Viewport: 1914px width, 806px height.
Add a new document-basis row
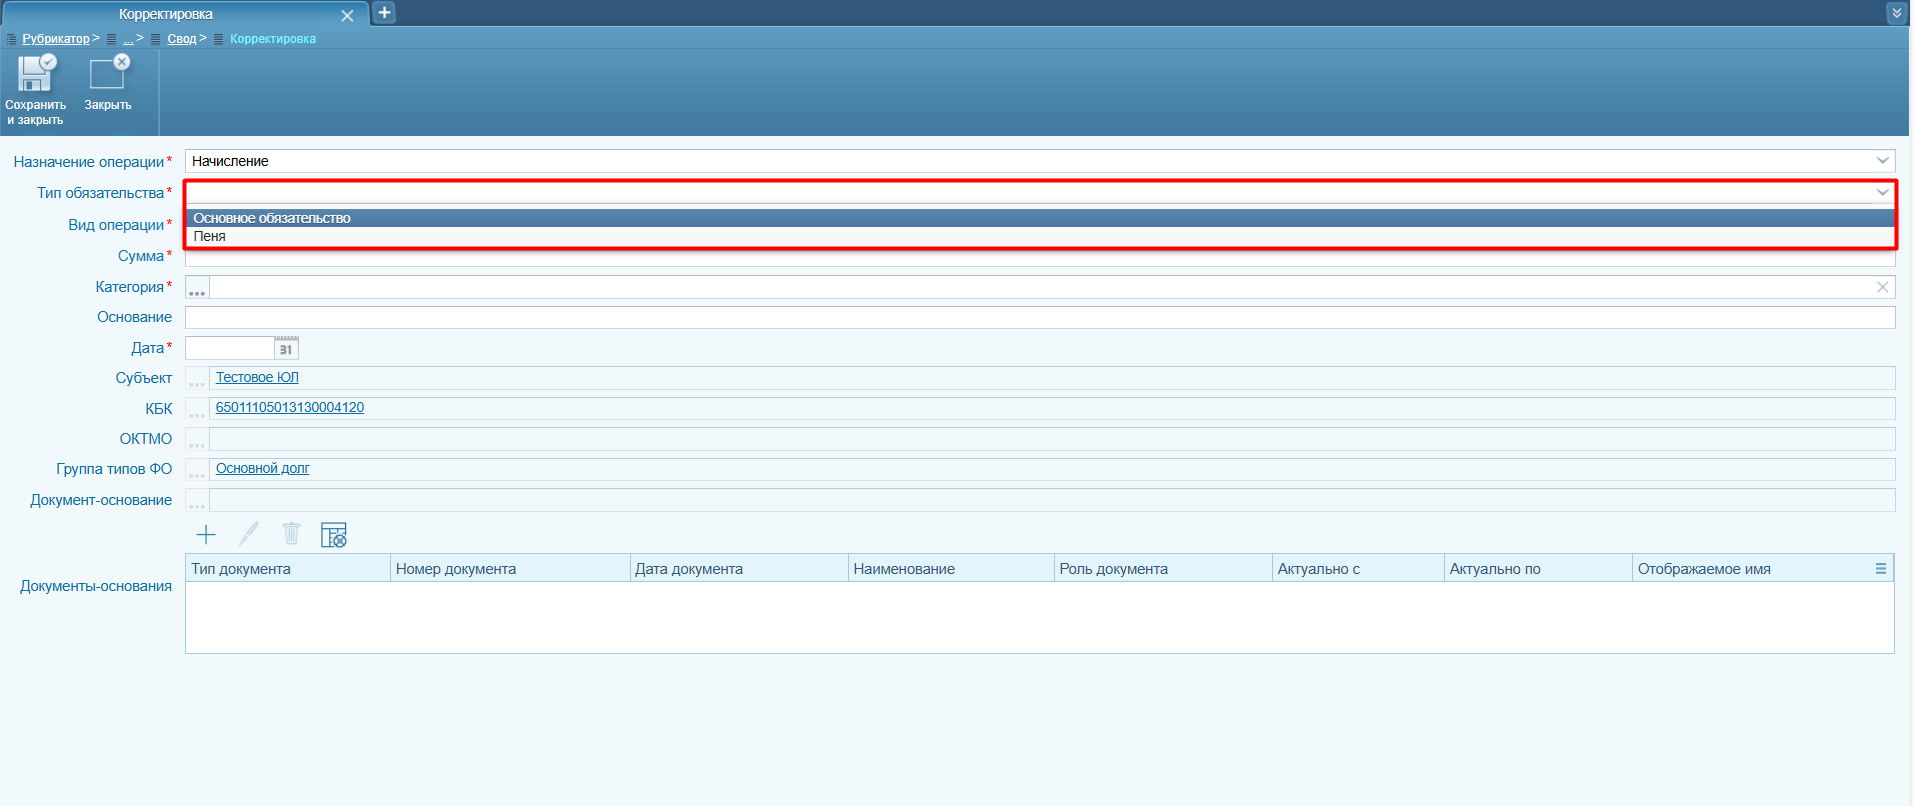coord(206,534)
